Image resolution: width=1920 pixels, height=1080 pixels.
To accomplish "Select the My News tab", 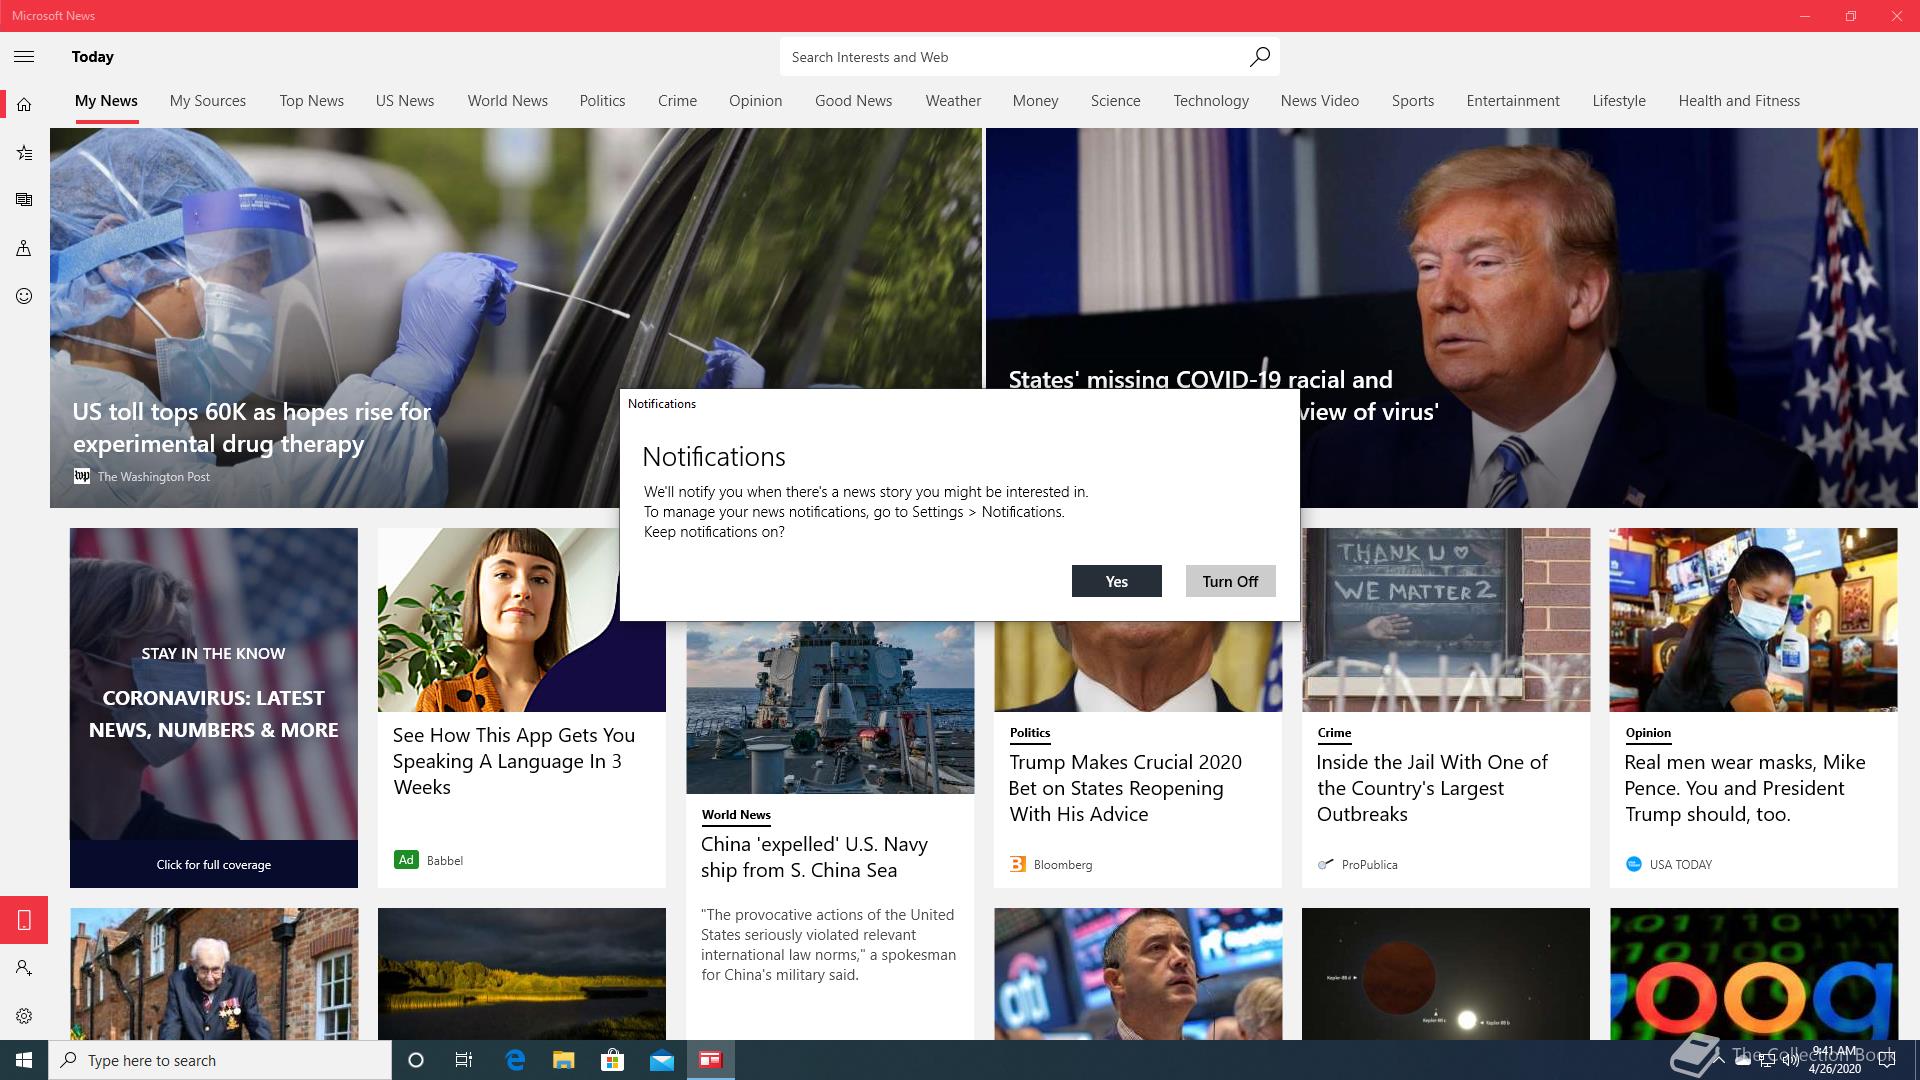I will pos(106,101).
